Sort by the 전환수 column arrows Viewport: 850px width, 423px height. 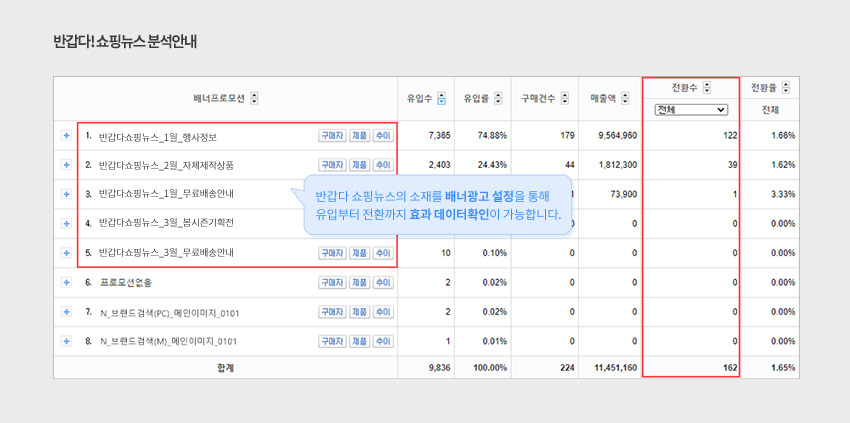click(x=706, y=88)
